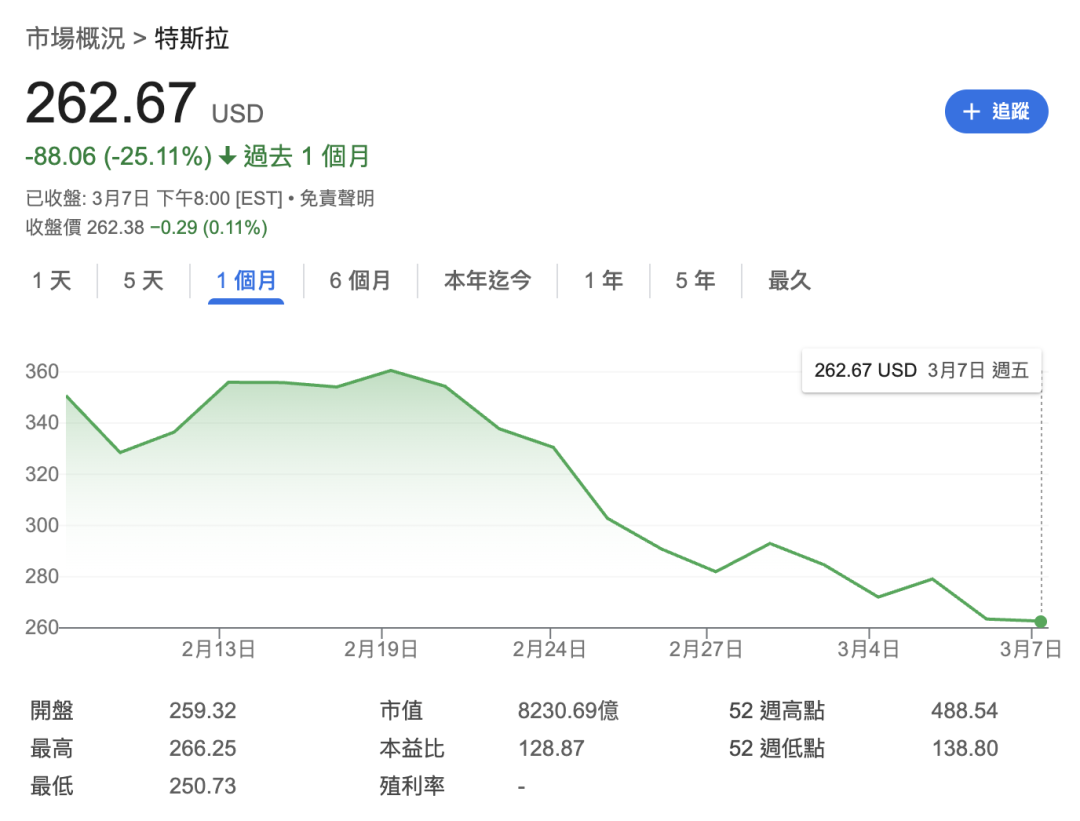
Task: Click the 本益比 label
Action: (x=412, y=748)
